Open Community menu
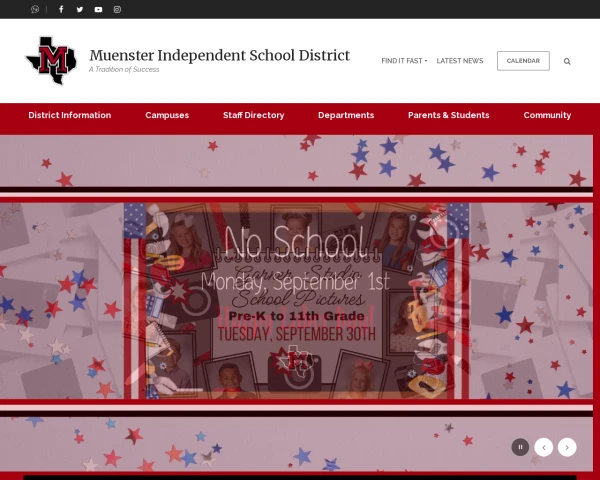 click(547, 115)
